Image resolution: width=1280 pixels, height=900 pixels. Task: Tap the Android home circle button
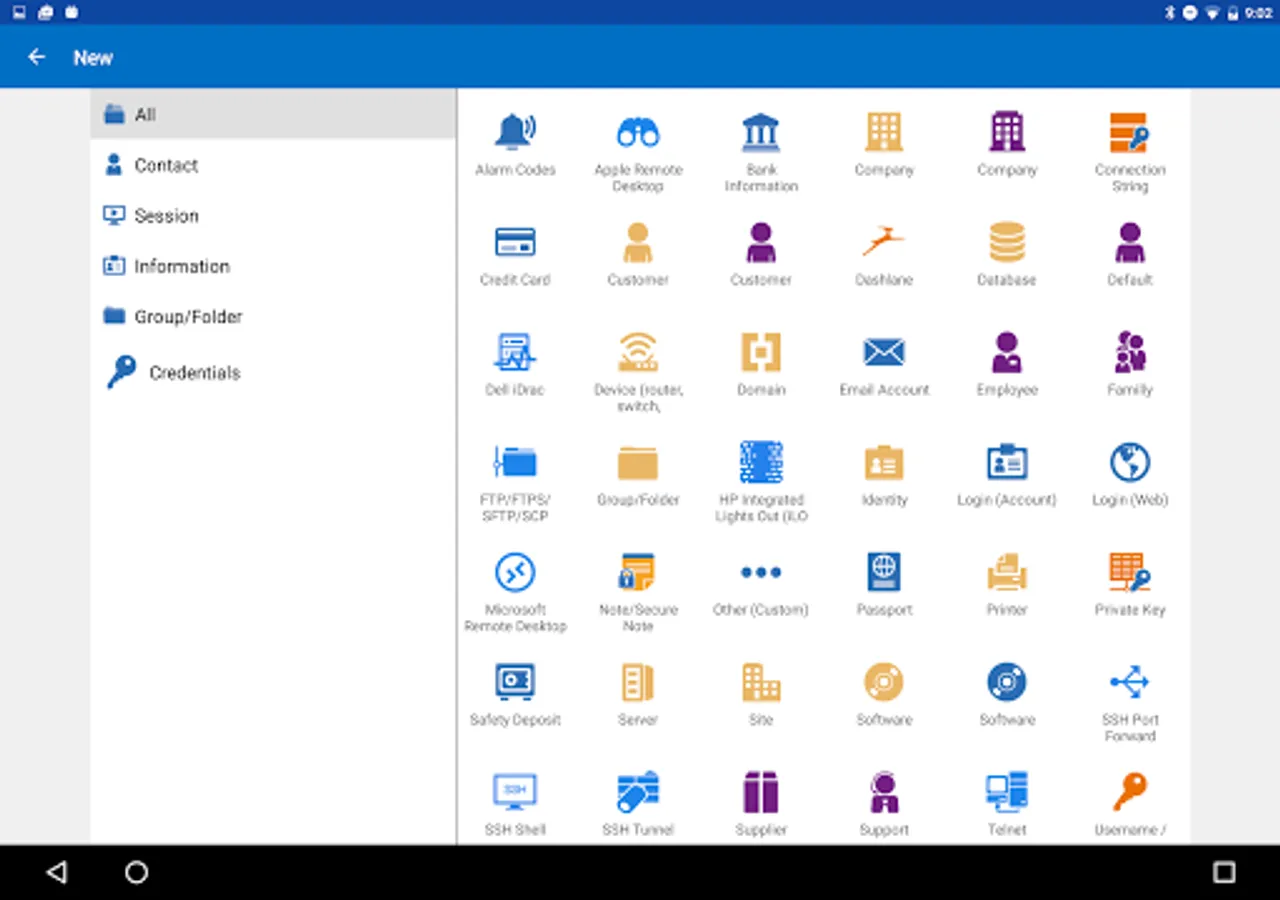(136, 872)
